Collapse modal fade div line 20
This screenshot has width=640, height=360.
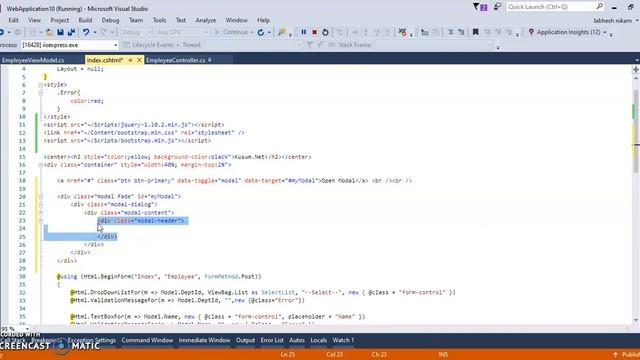click(x=40, y=197)
